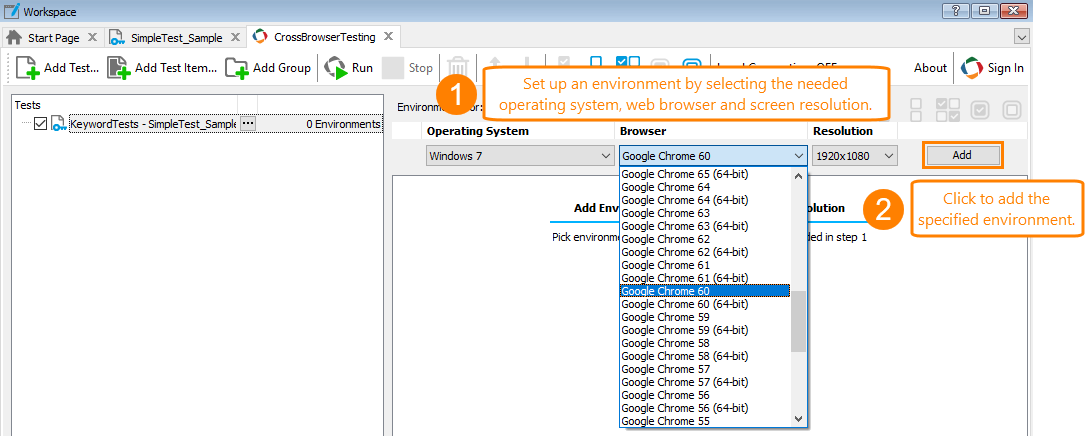
Task: Pick Google Chrome 64 (64-bit) option
Action: pyautogui.click(x=705, y=200)
